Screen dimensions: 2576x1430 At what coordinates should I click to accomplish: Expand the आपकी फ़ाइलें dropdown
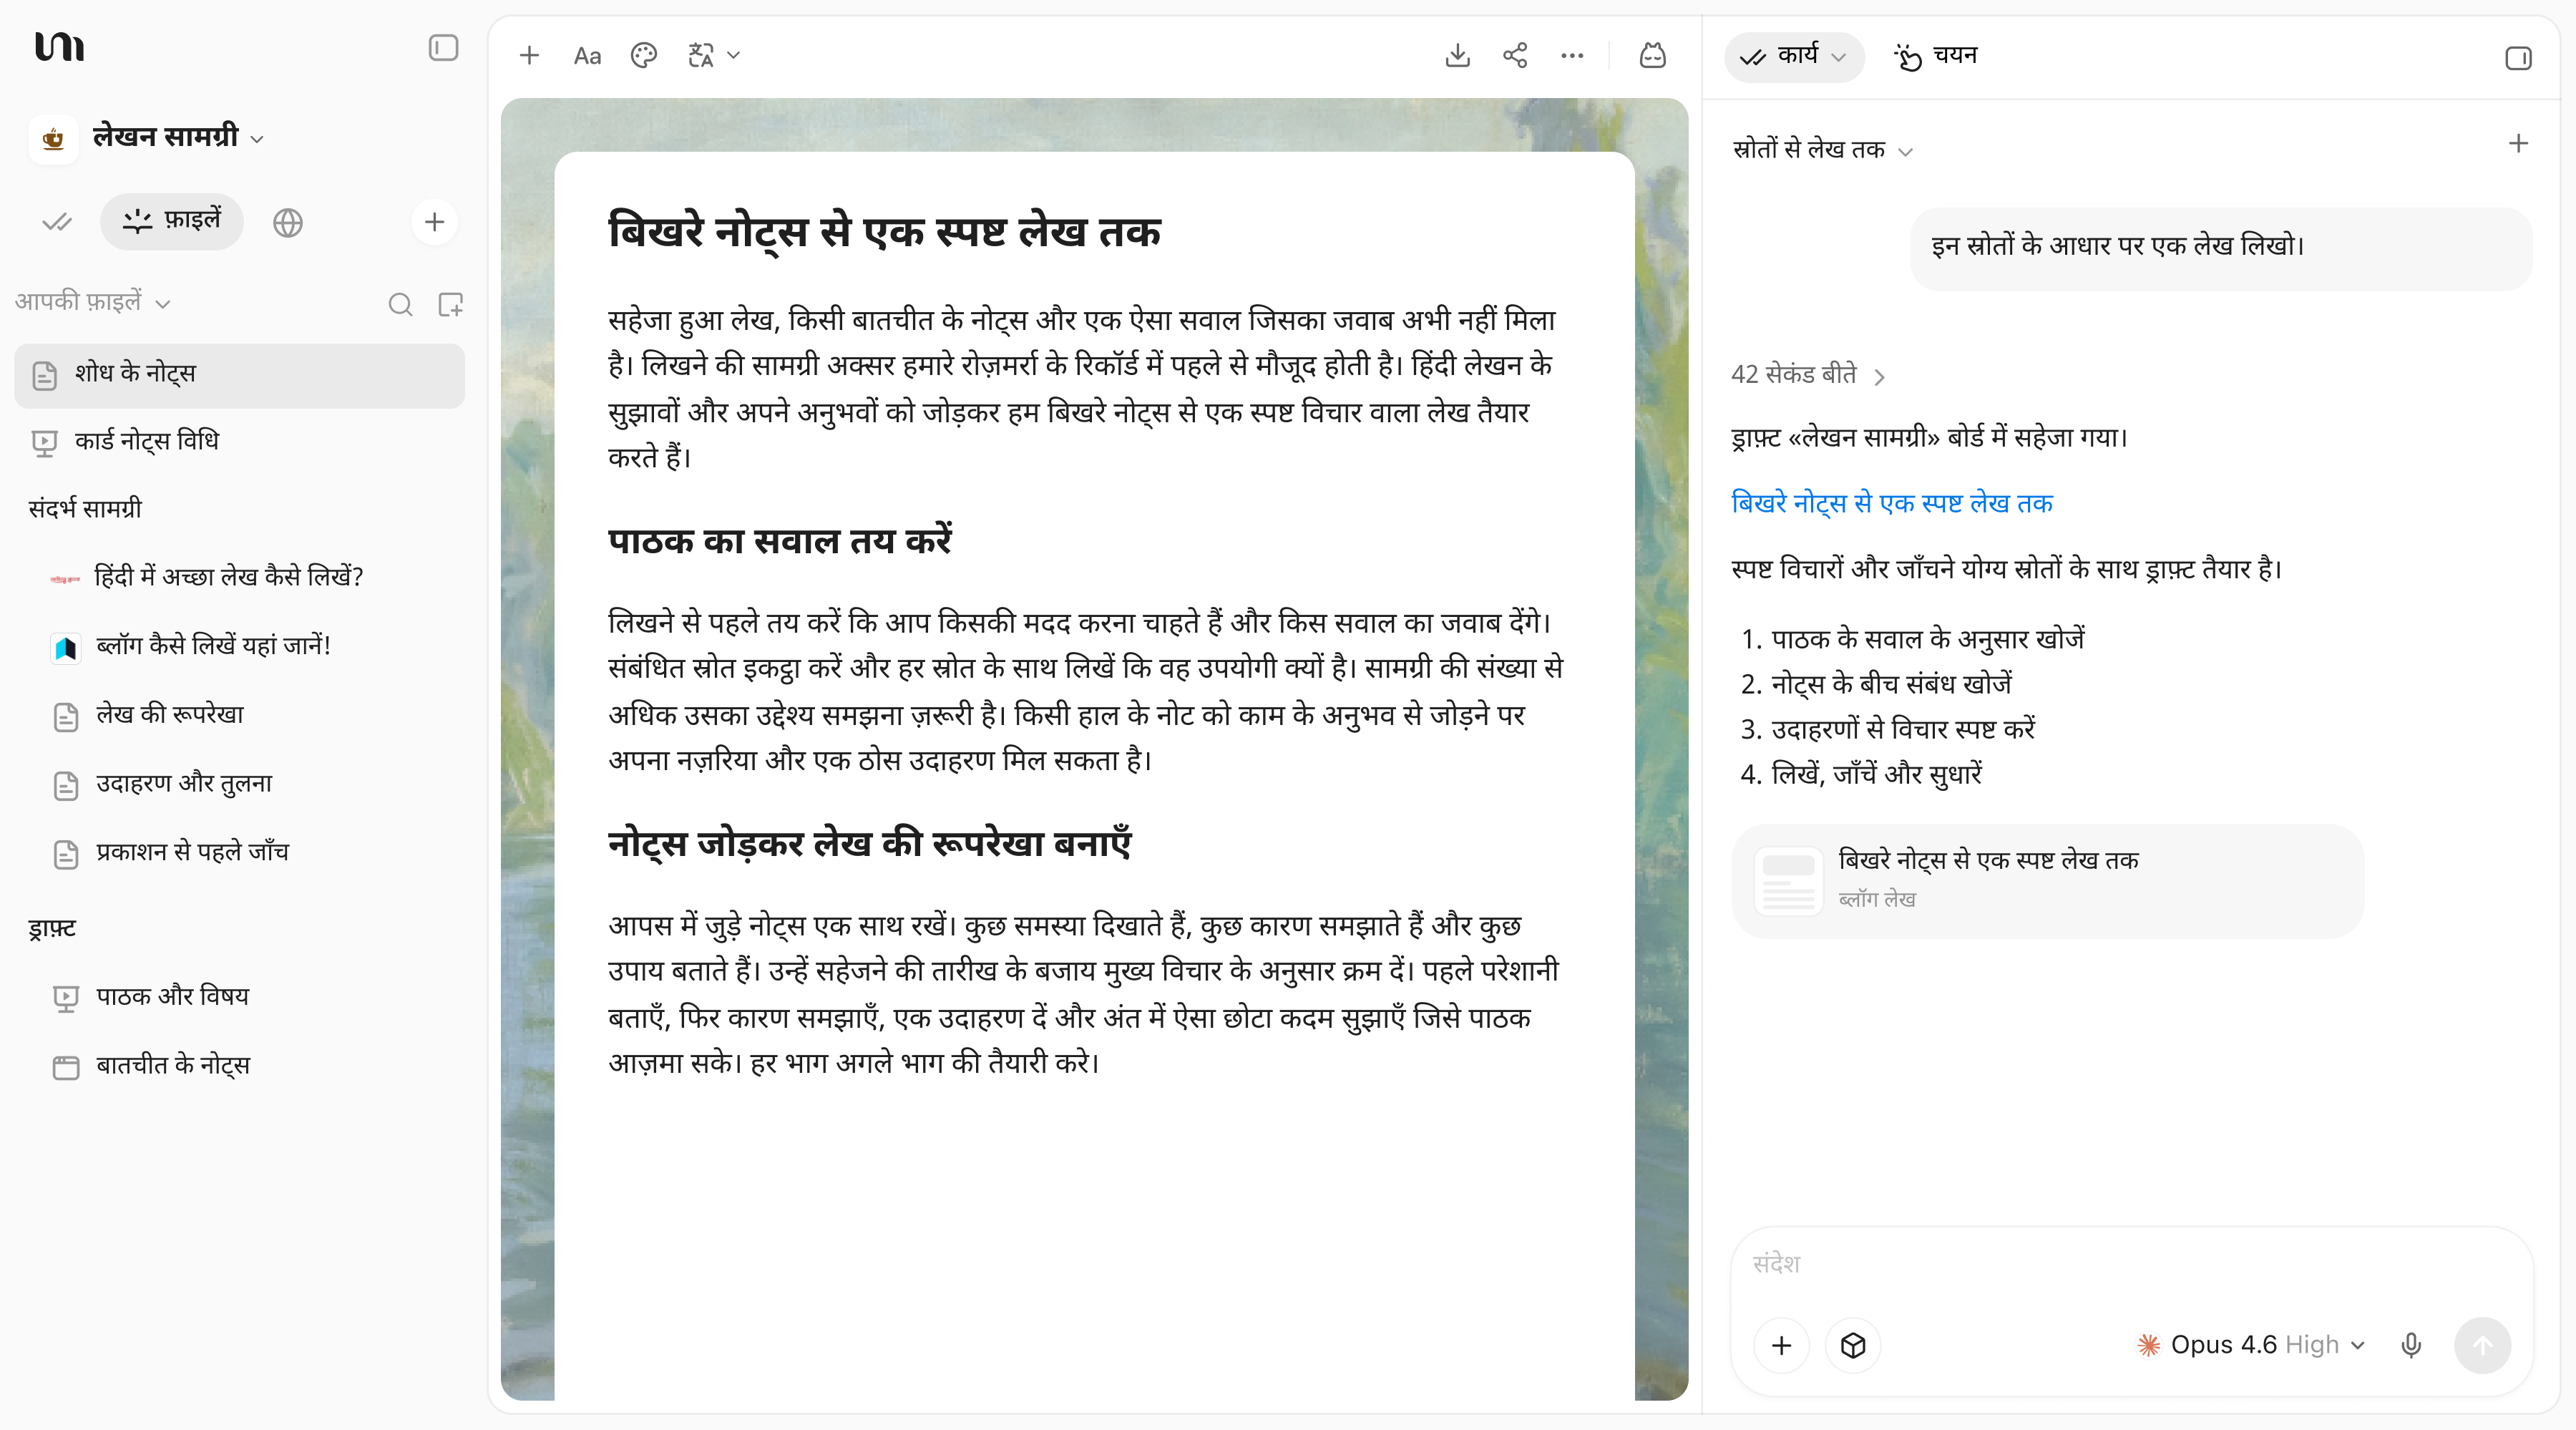pyautogui.click(x=92, y=302)
